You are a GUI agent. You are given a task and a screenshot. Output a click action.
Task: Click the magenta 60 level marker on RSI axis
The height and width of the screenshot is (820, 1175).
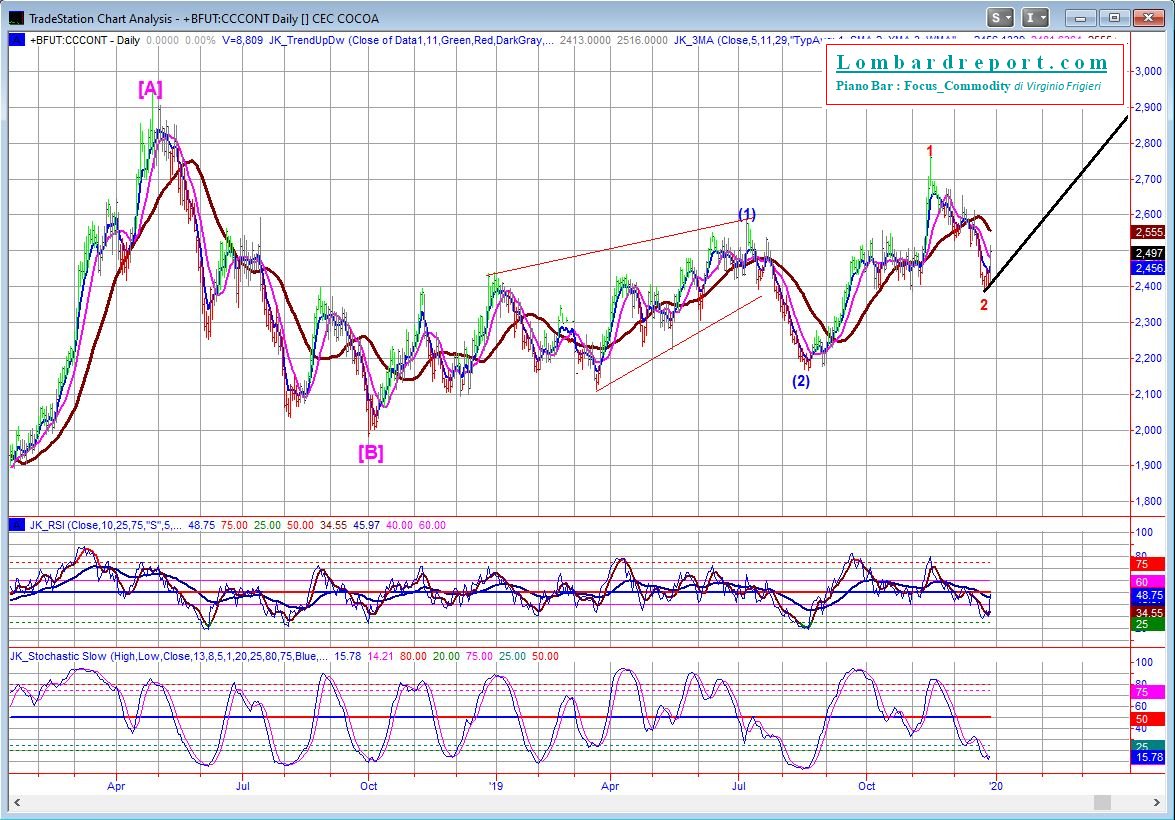(1148, 582)
